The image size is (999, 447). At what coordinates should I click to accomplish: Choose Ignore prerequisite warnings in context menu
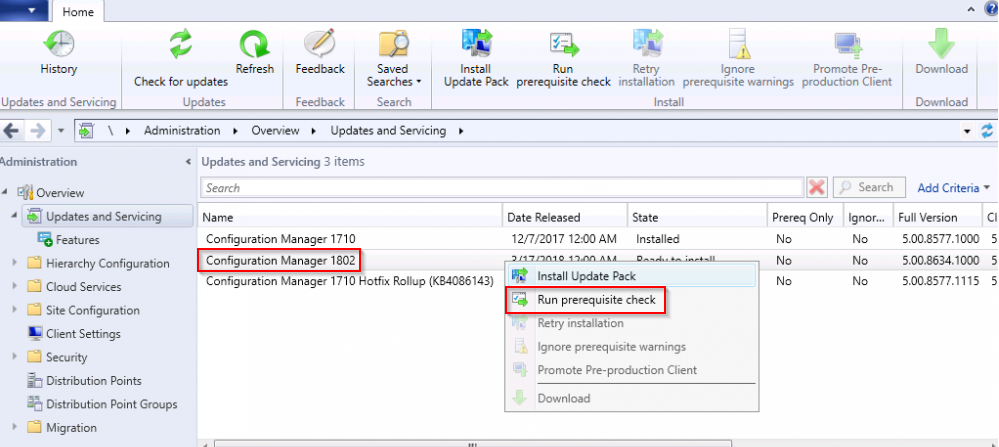[x=631, y=347]
